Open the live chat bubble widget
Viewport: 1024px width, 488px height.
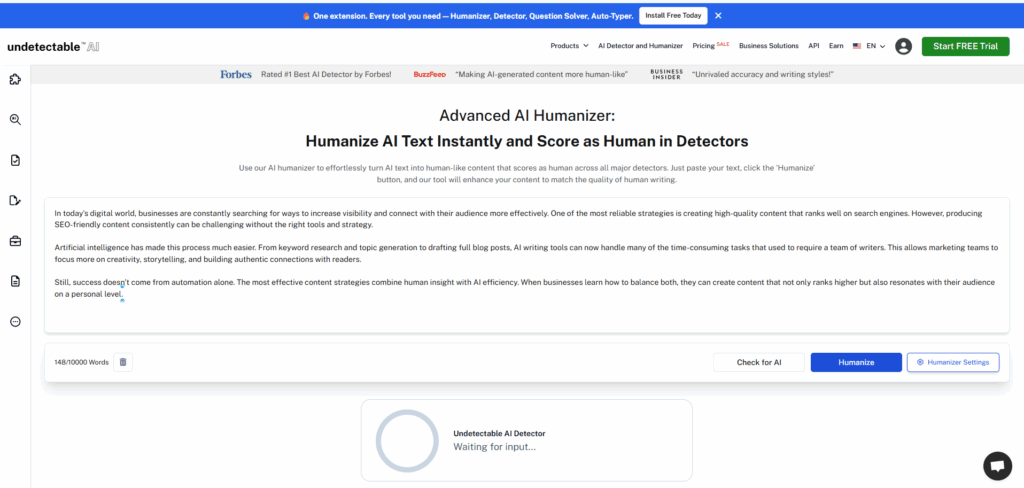click(x=997, y=465)
